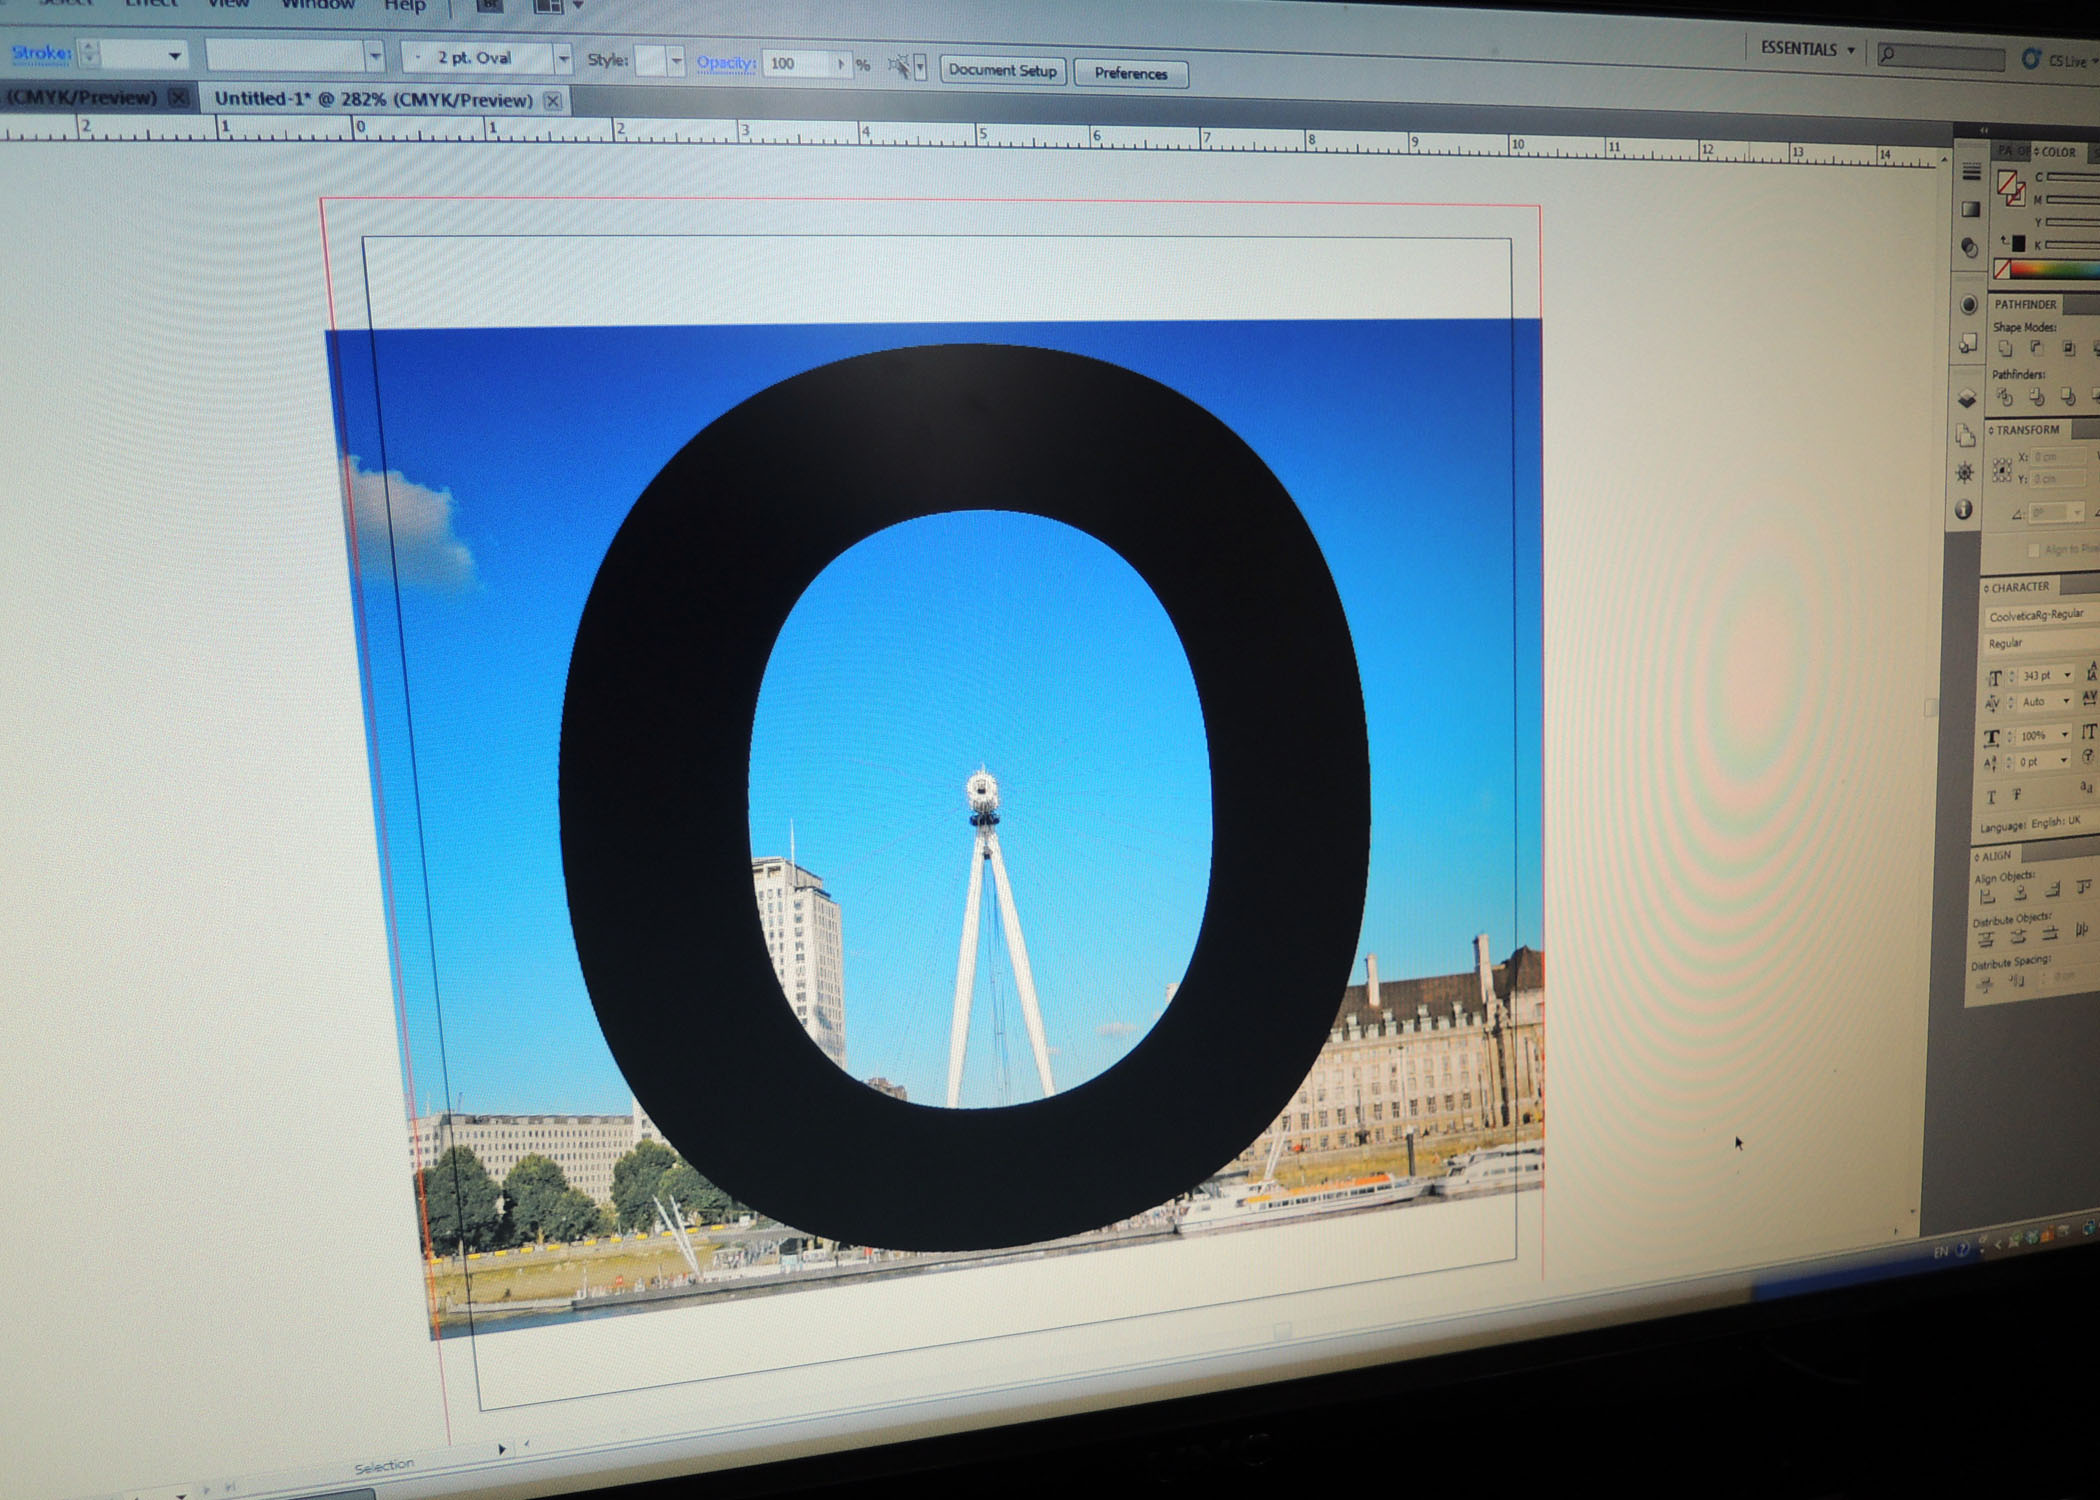This screenshot has width=2100, height=1500.
Task: Click the Unite shape mode icon
Action: [2005, 348]
